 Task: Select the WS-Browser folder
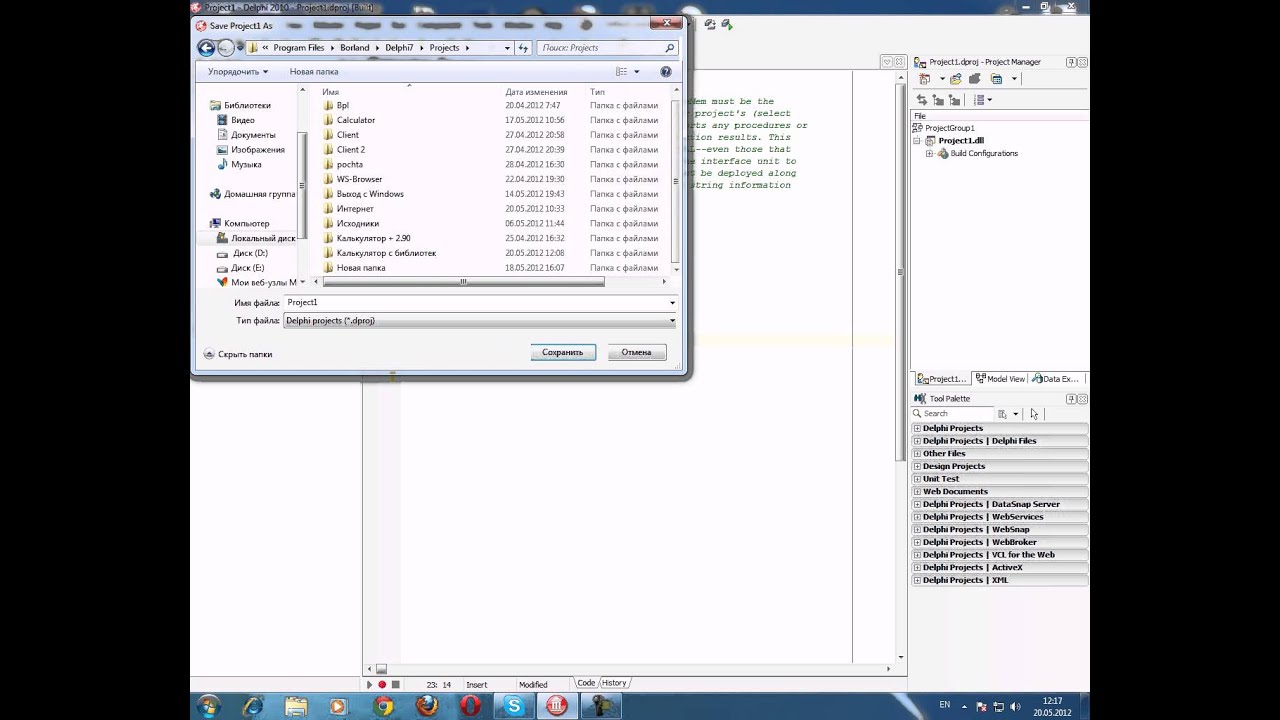tap(360, 179)
